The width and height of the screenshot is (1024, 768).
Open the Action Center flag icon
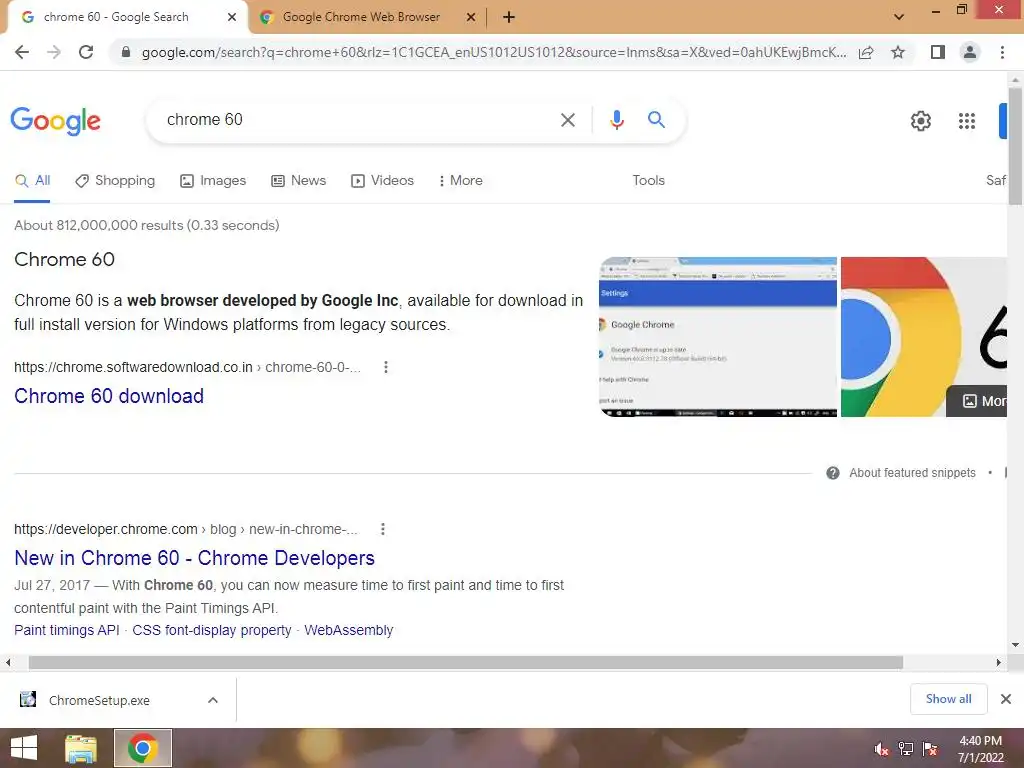pos(930,748)
